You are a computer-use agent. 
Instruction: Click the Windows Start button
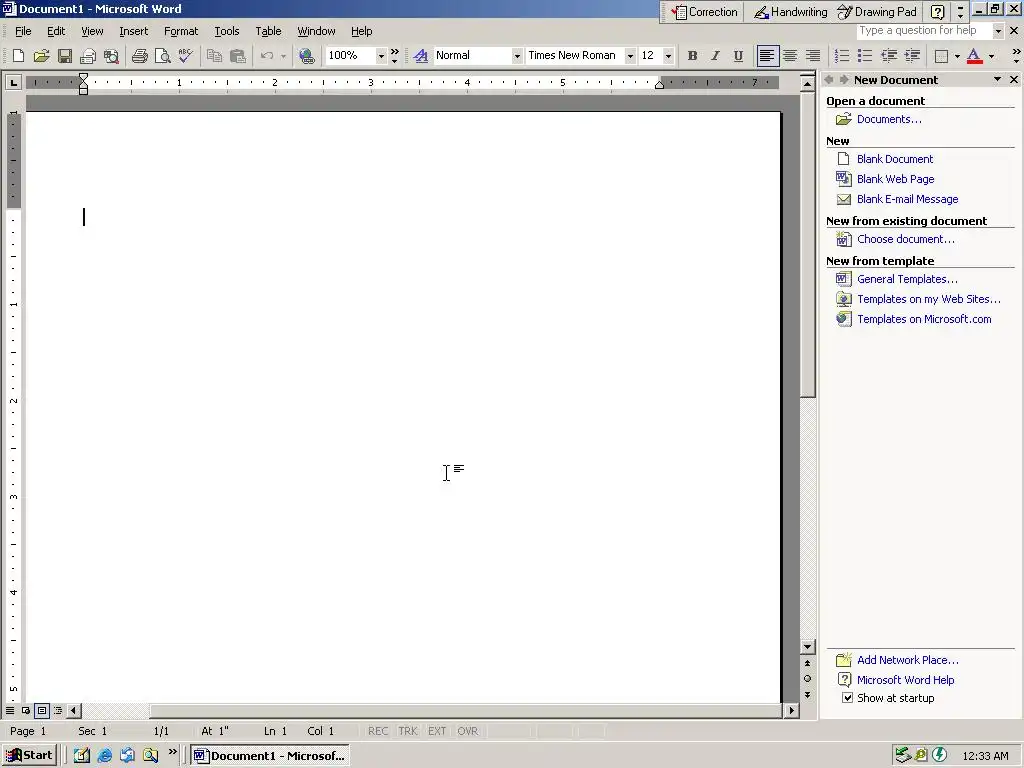[29, 756]
